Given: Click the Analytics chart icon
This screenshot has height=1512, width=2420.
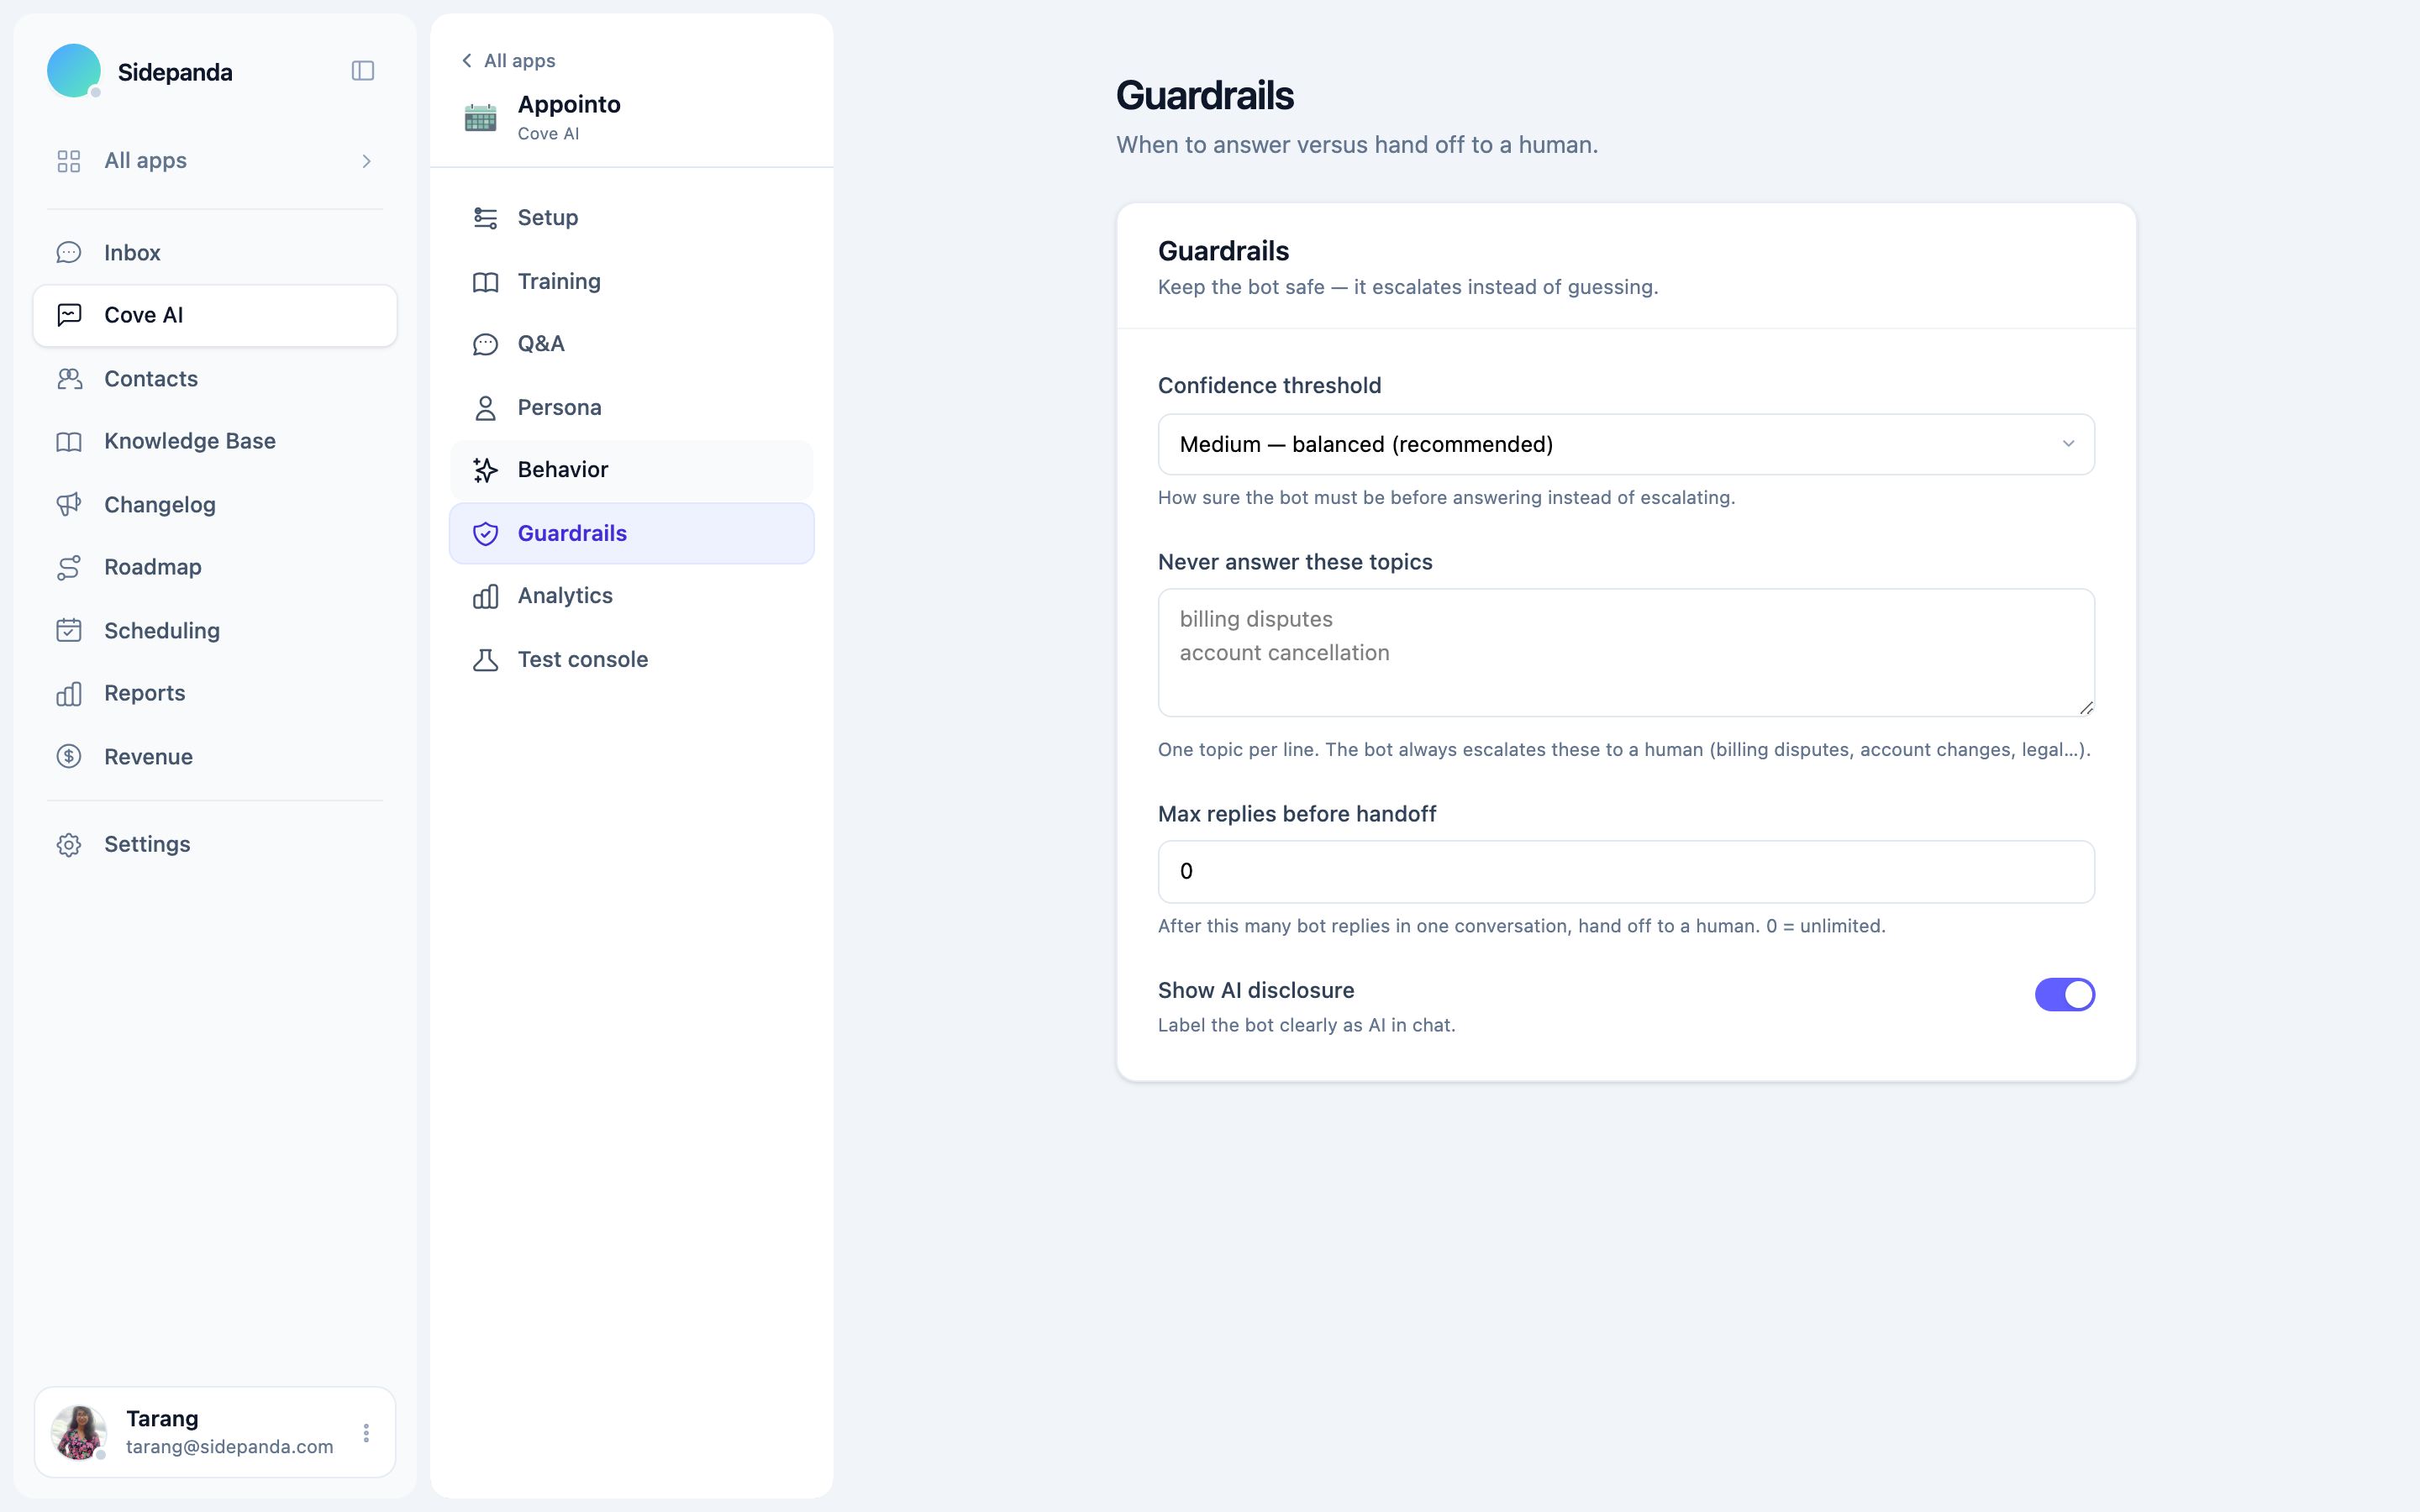Looking at the screenshot, I should pos(485,596).
